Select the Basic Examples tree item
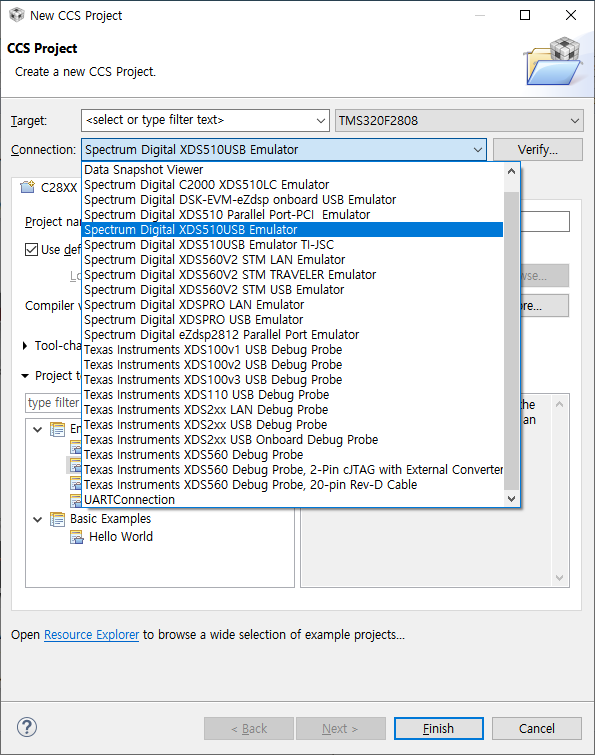This screenshot has width=595, height=755. pyautogui.click(x=110, y=519)
